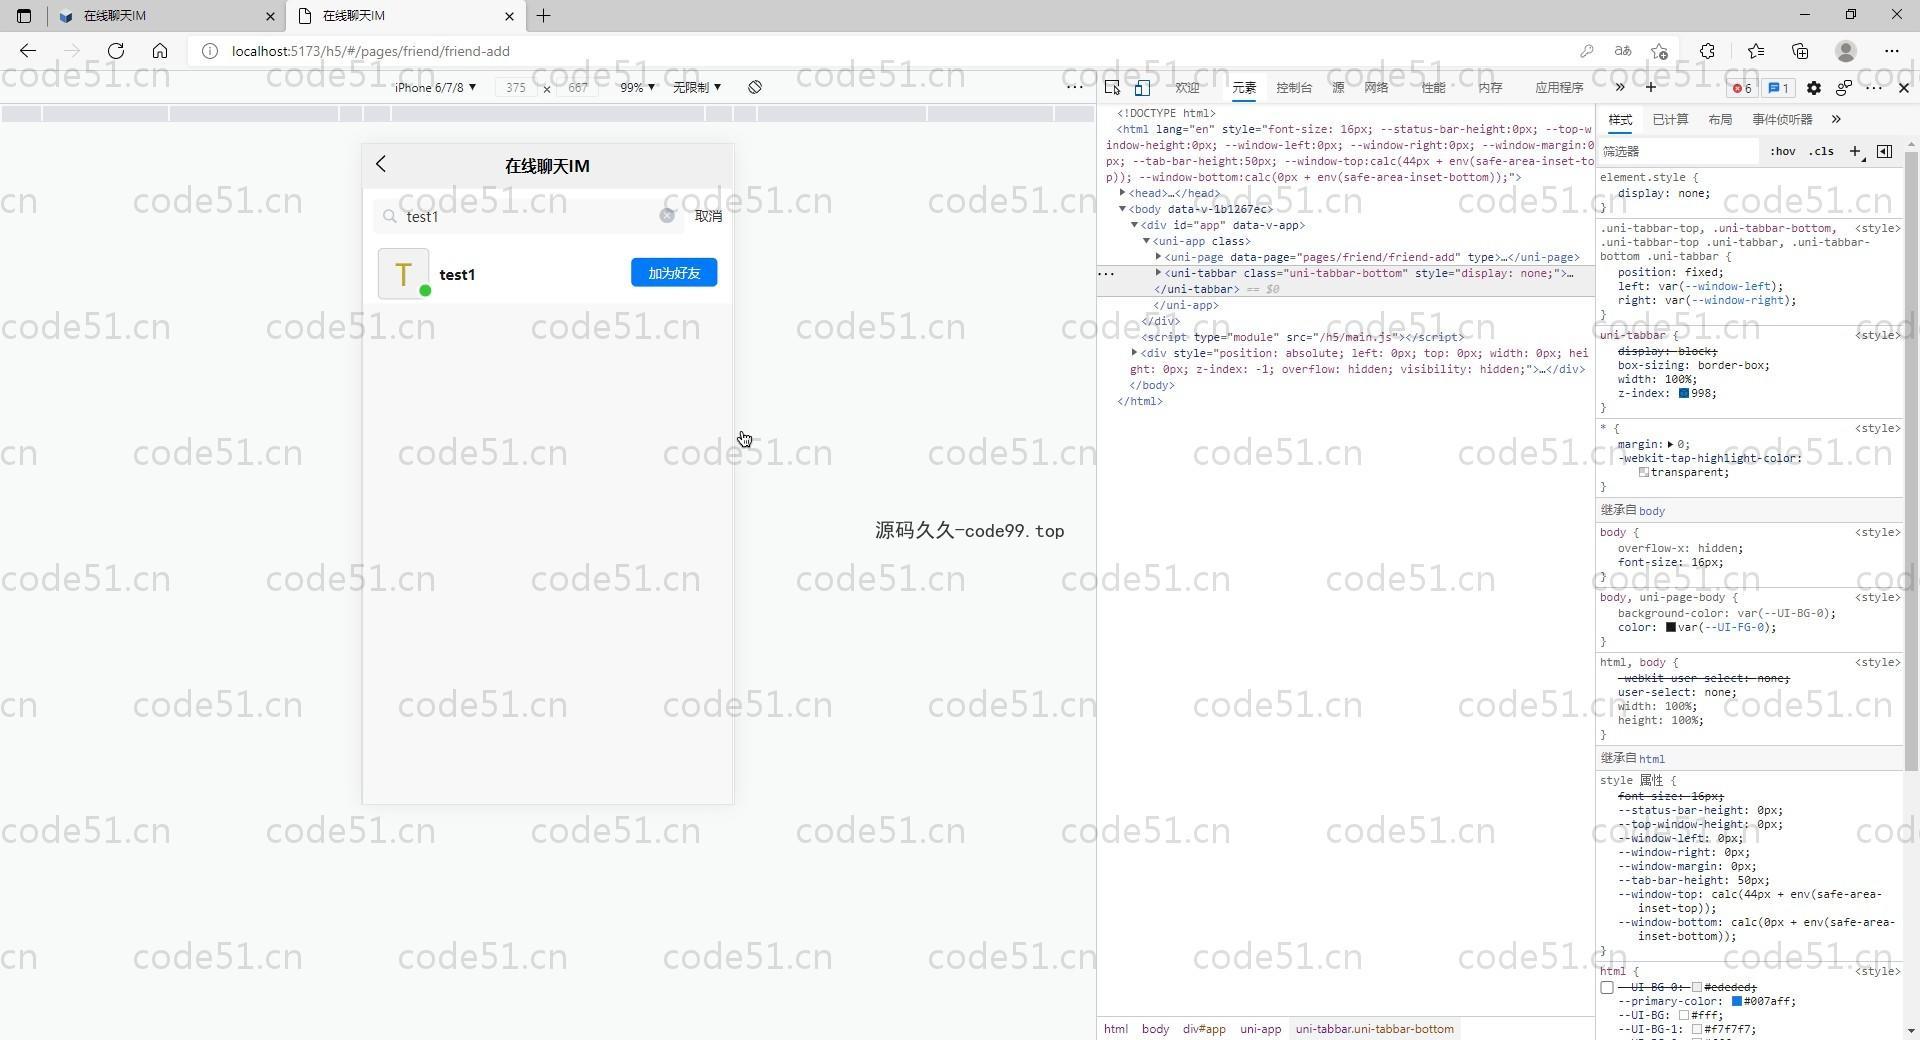The width and height of the screenshot is (1920, 1040).
Task: Click the translate page icon
Action: coord(1623,51)
